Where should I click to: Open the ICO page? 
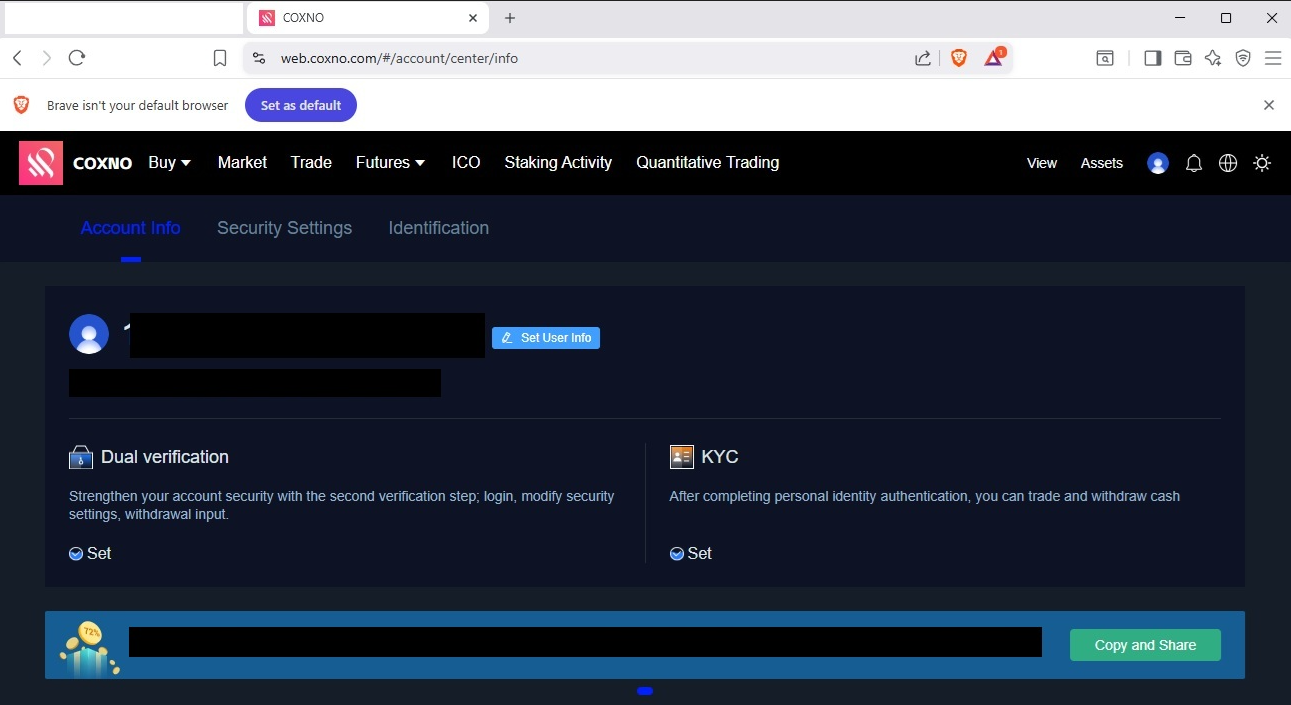coord(466,162)
